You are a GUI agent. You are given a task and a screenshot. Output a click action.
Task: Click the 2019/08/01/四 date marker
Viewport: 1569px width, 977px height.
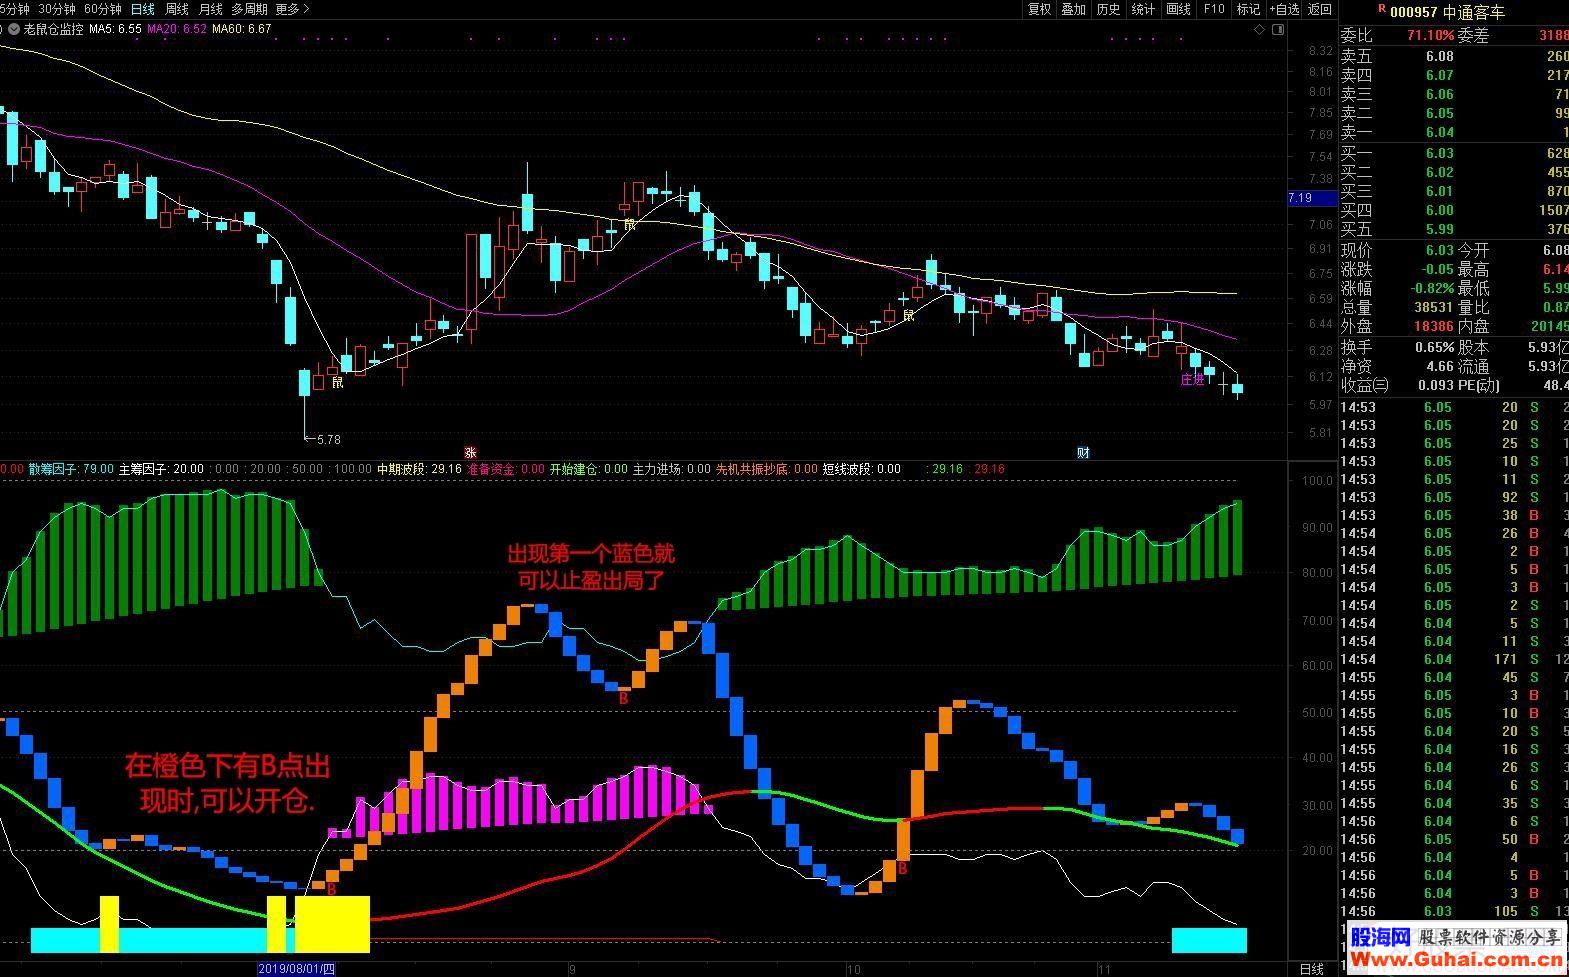(296, 969)
